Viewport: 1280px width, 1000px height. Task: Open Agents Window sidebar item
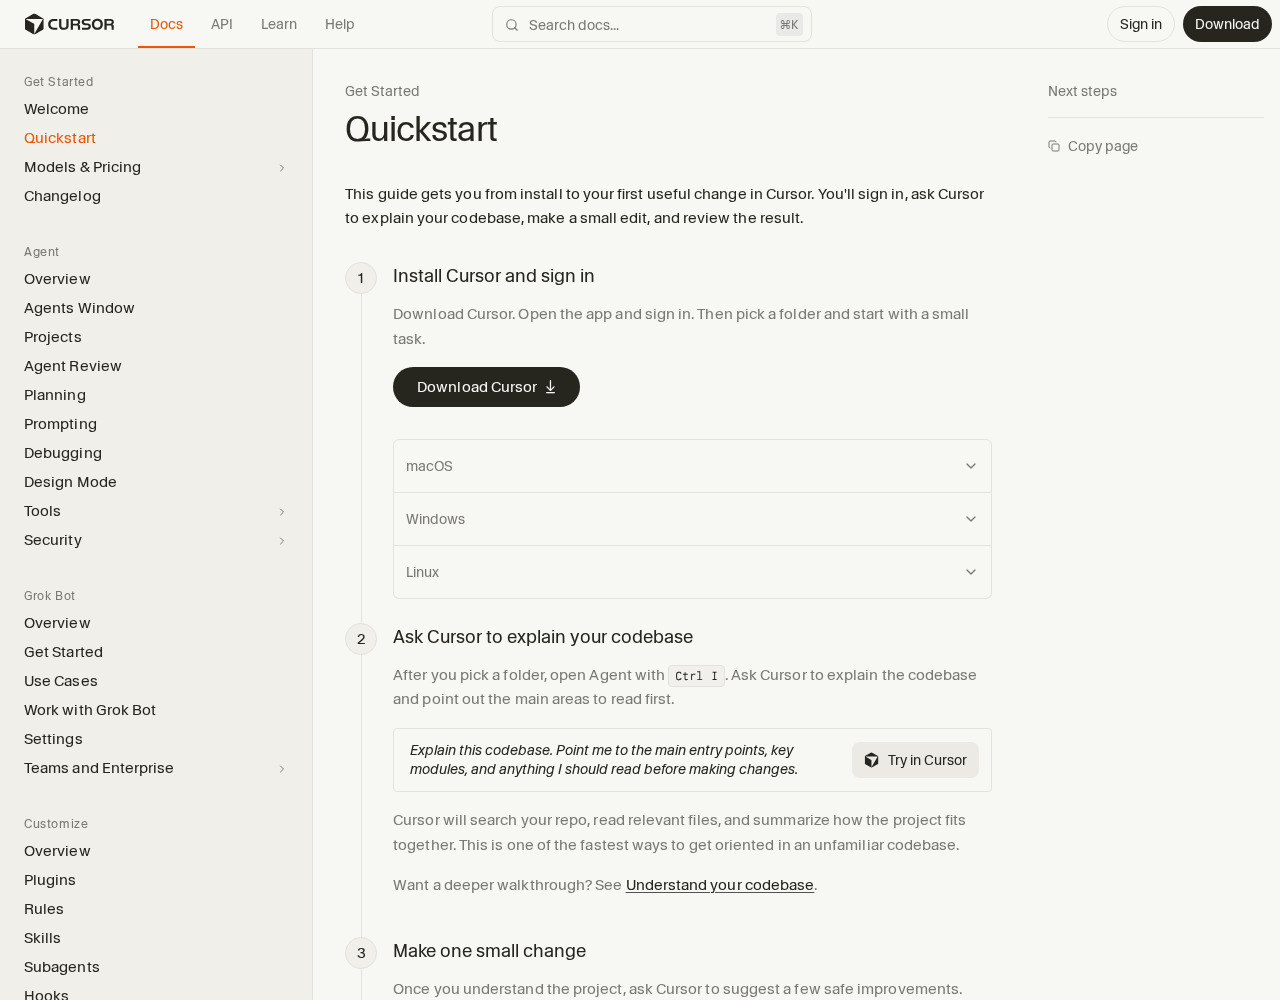coord(79,308)
